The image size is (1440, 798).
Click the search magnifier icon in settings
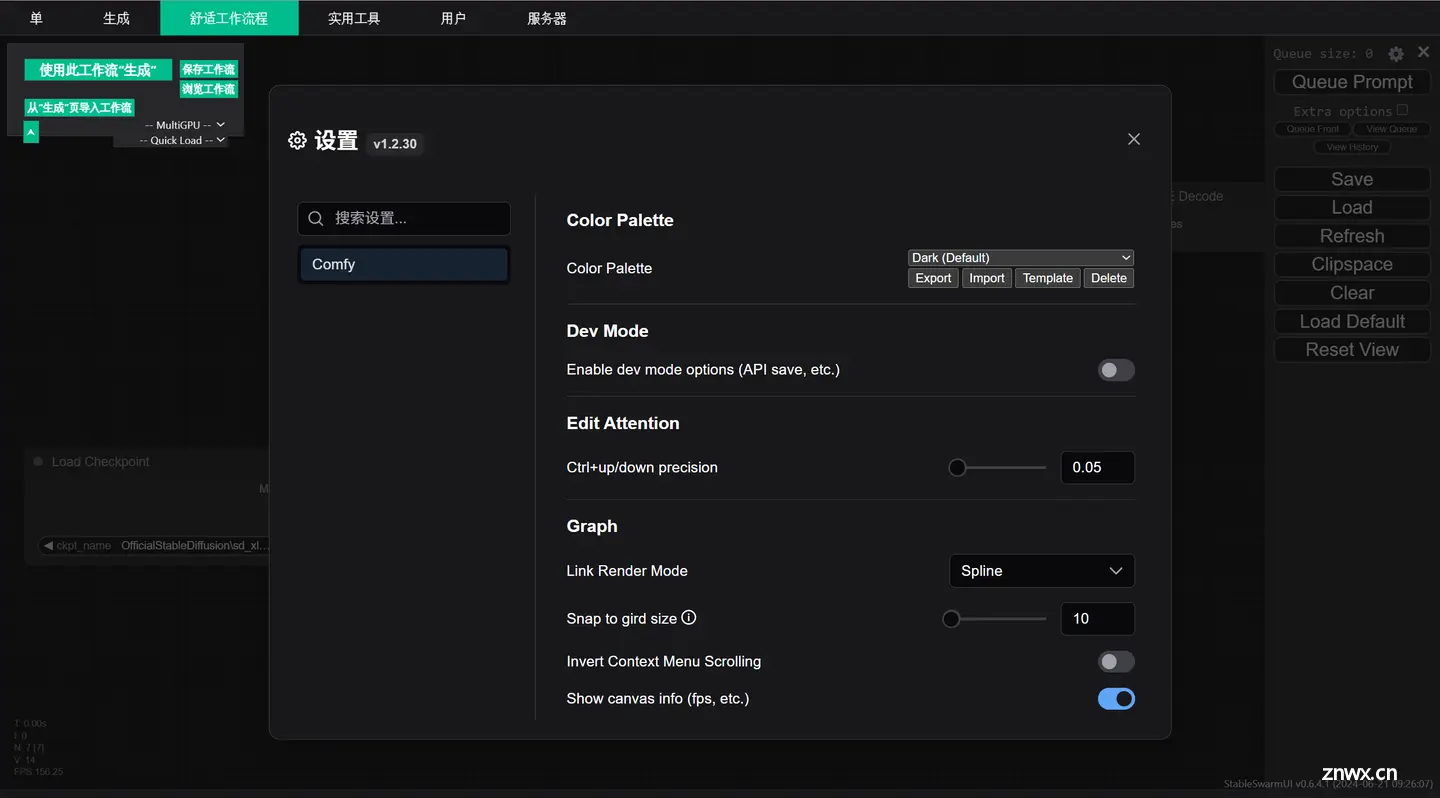coord(316,218)
